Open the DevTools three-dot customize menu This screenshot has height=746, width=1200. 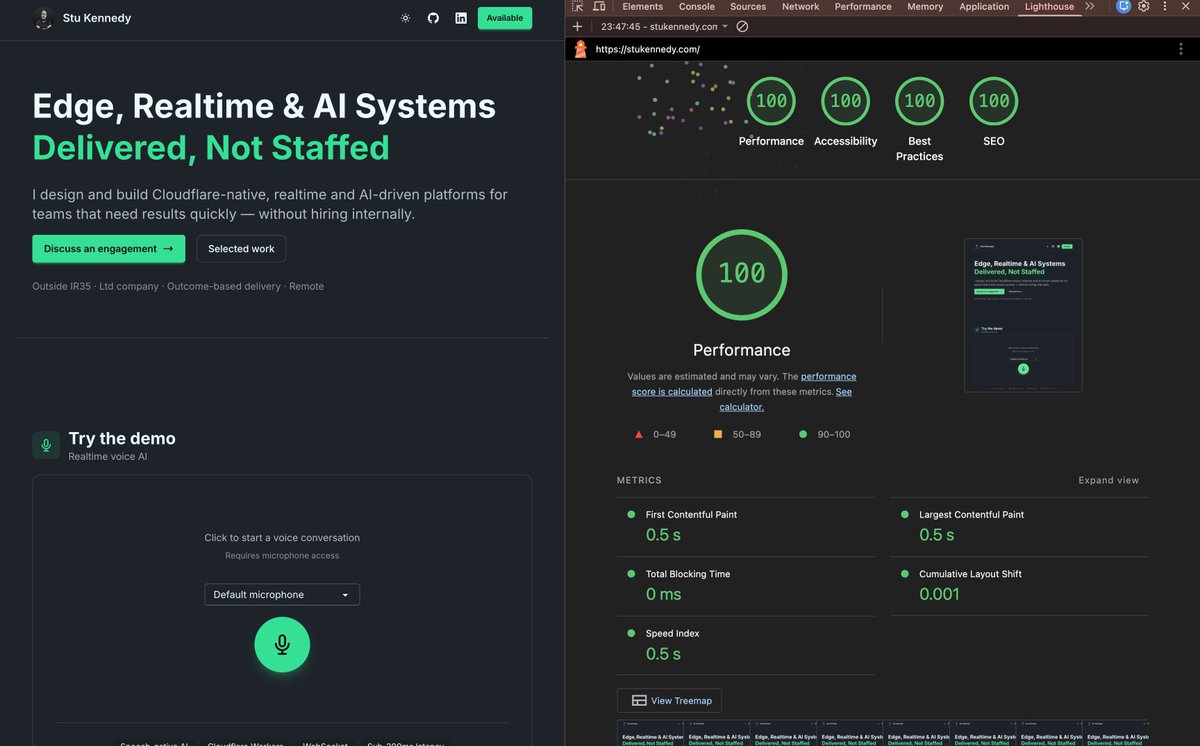[1165, 6]
